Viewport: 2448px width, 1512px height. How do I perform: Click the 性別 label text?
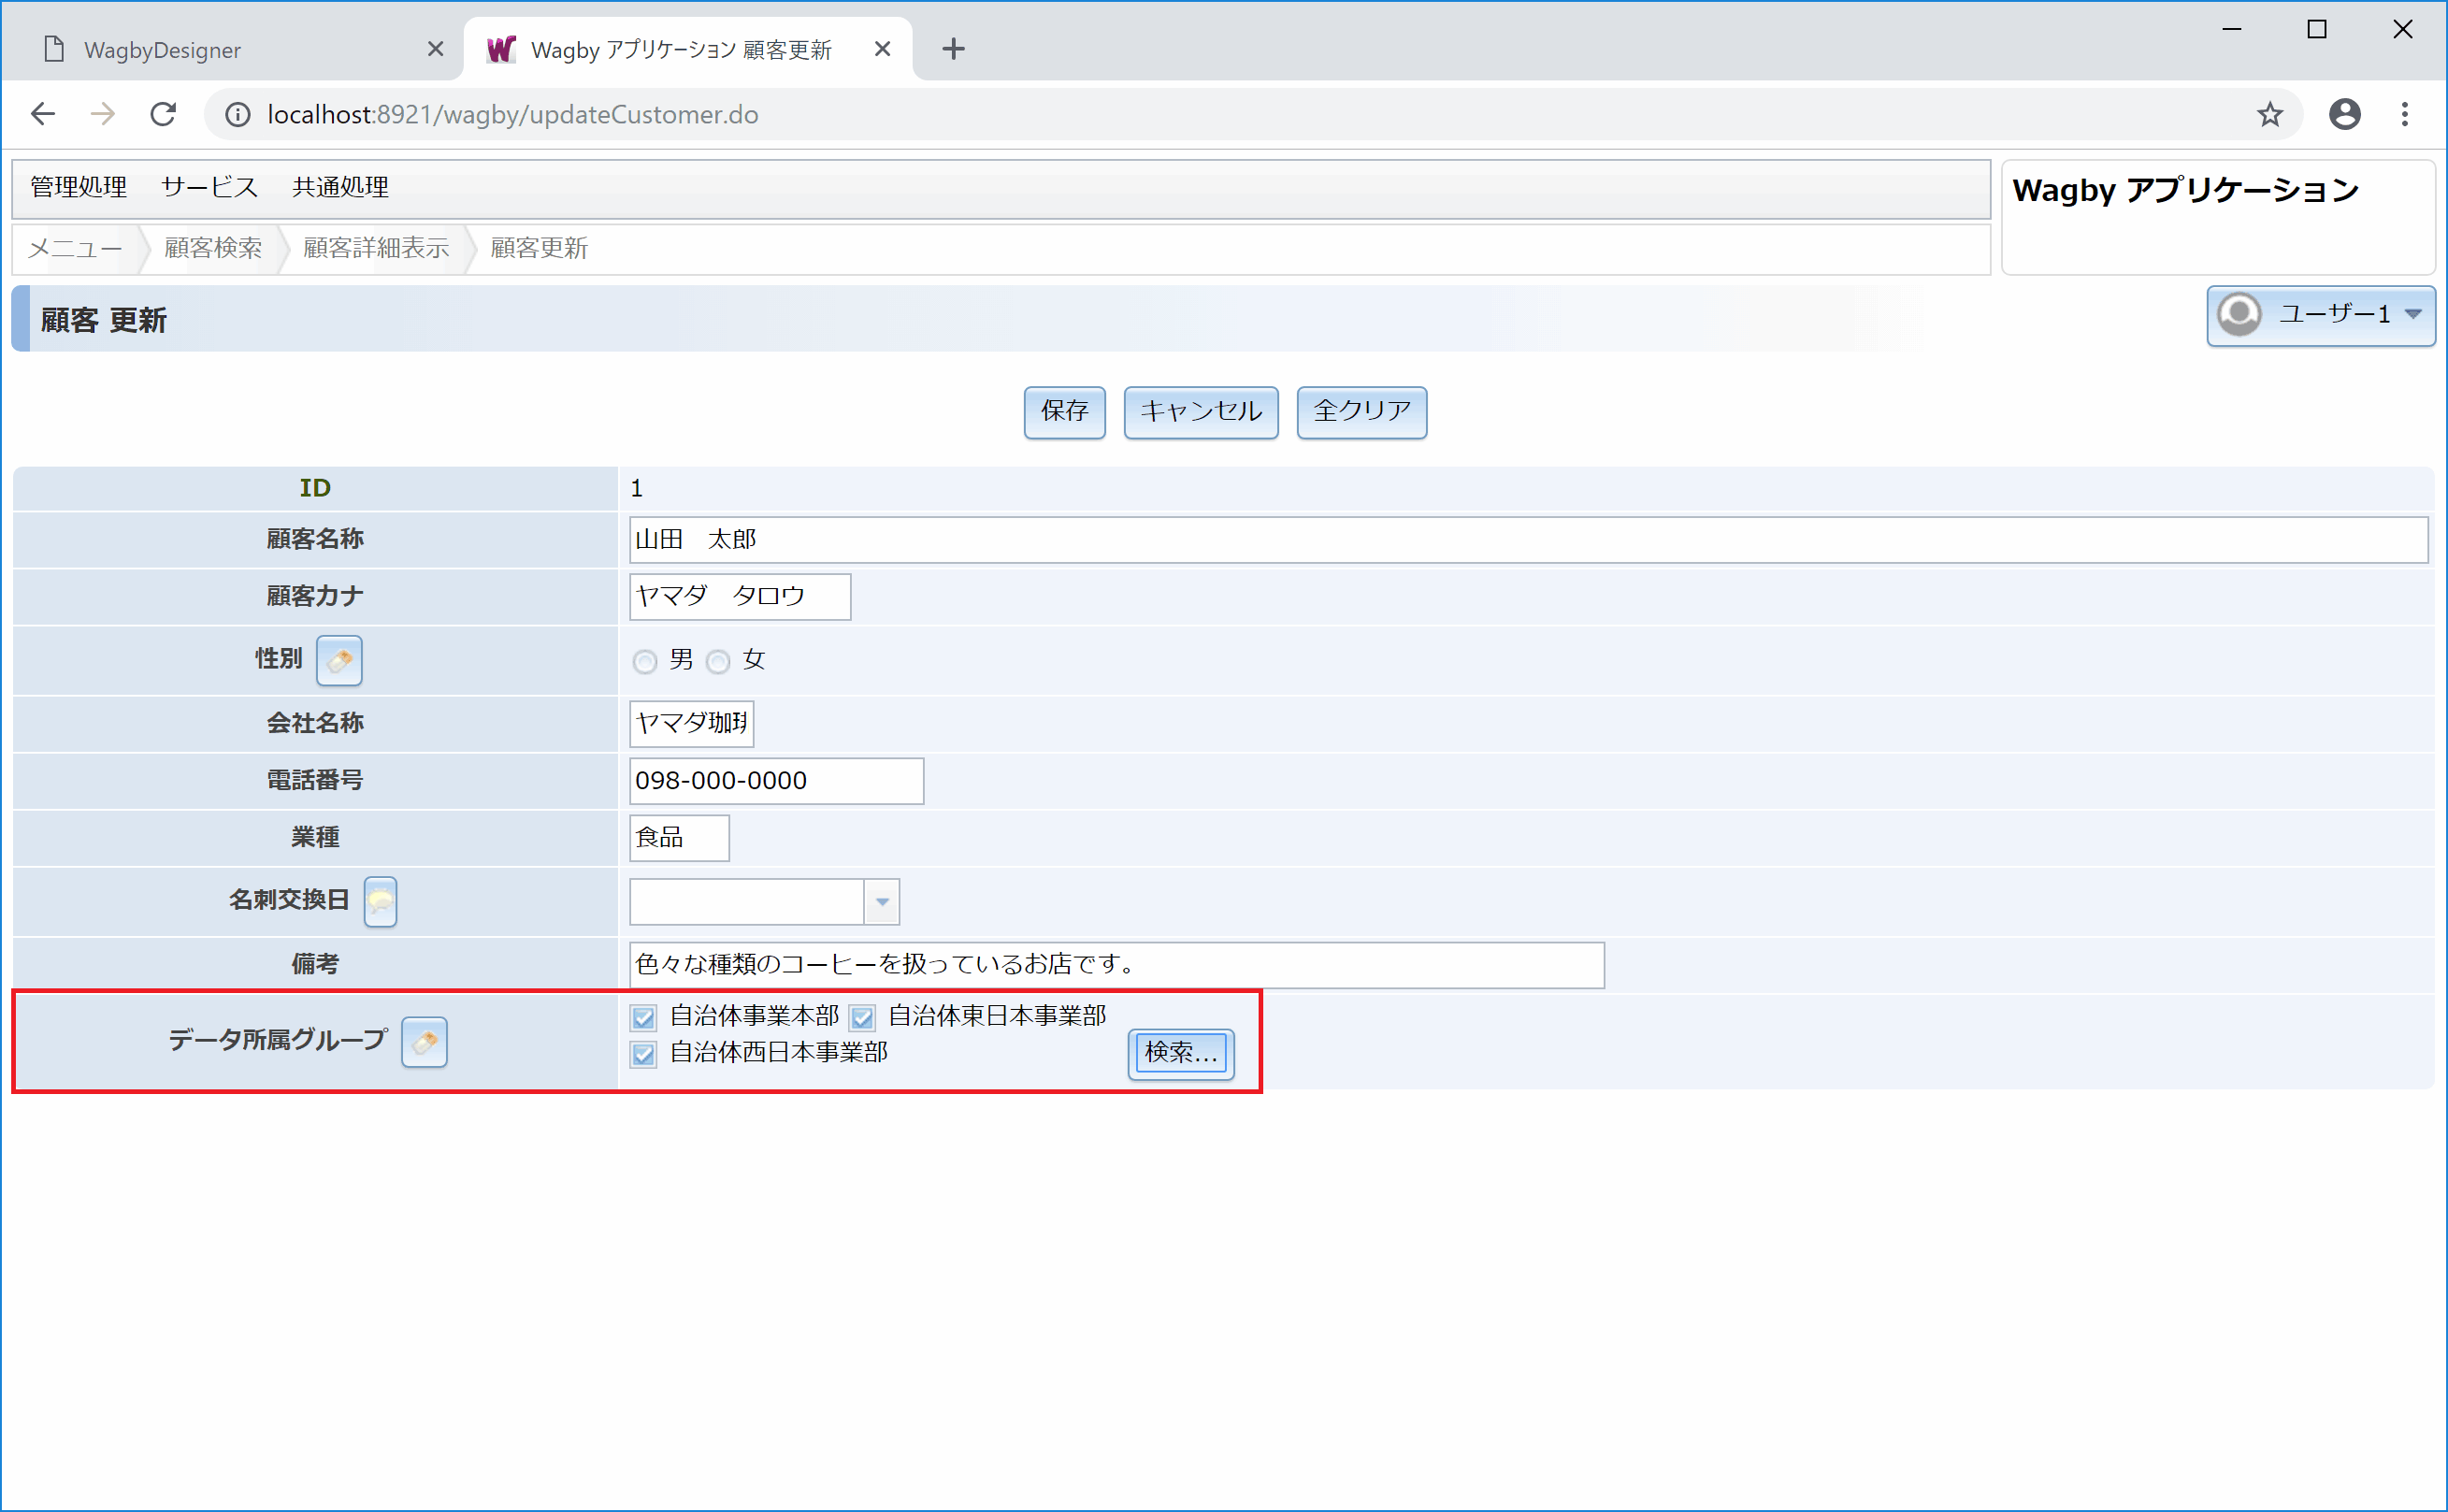[278, 659]
